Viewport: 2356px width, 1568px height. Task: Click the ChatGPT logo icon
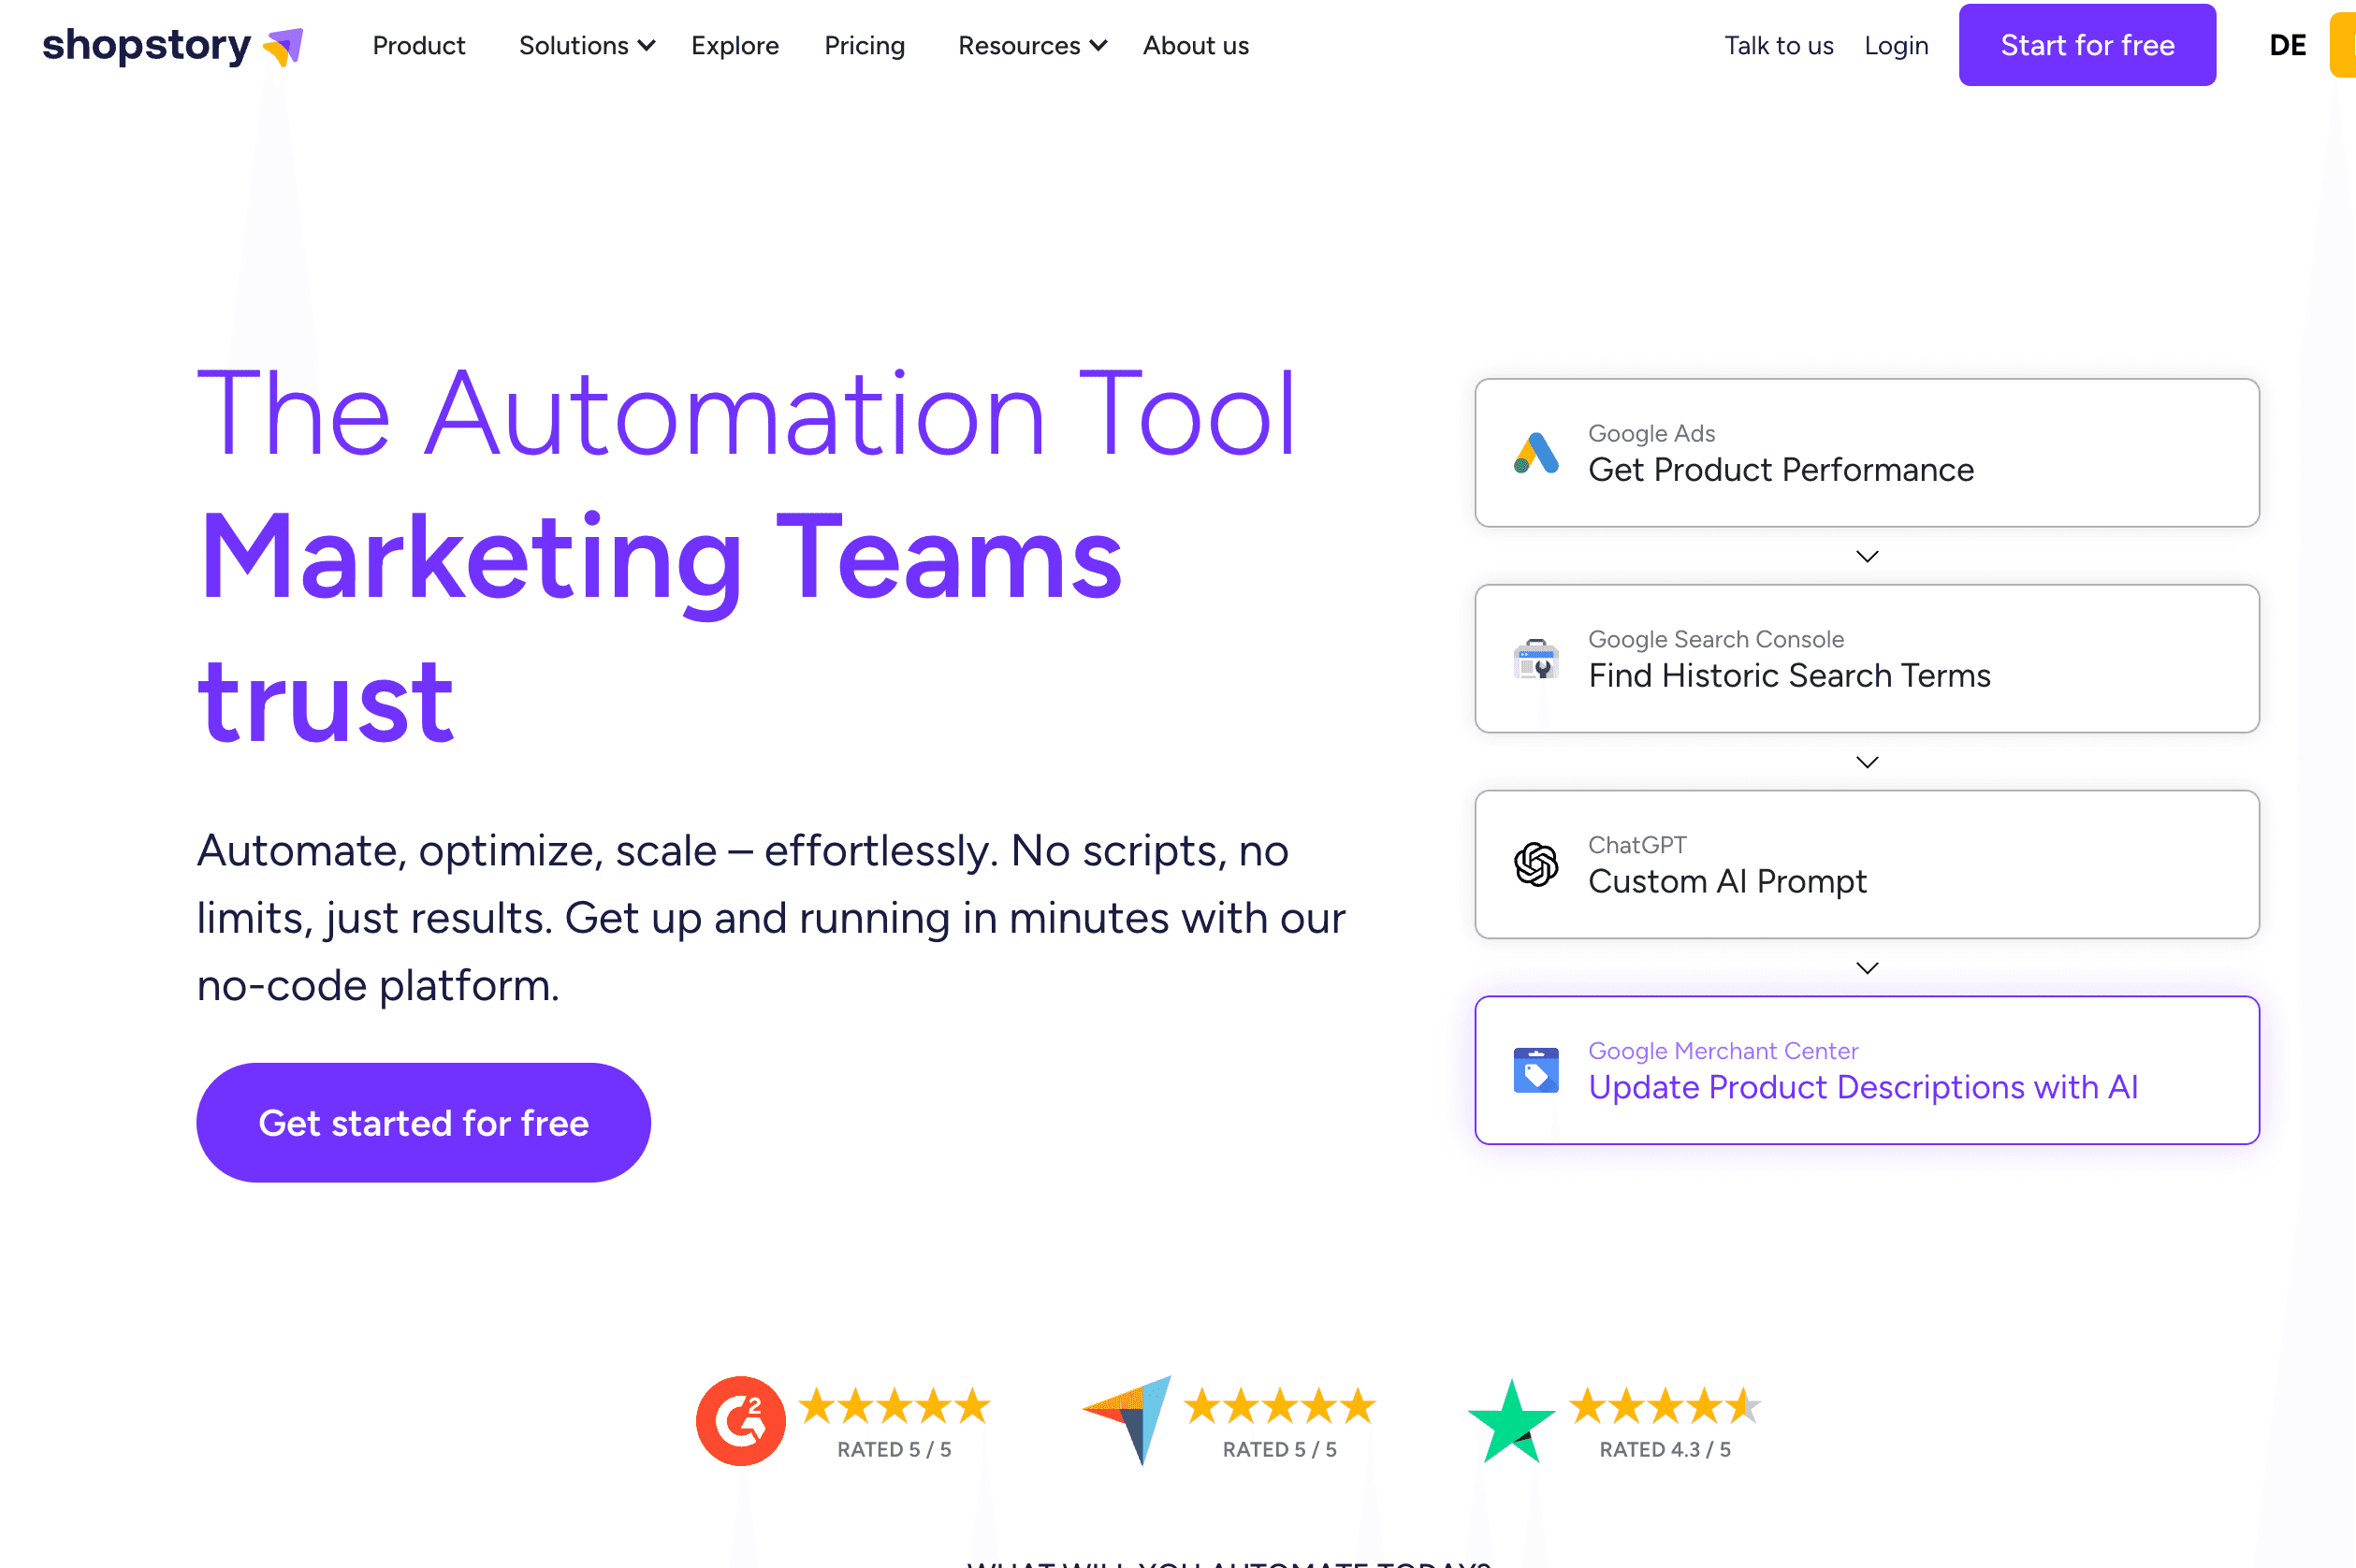pyautogui.click(x=1536, y=864)
